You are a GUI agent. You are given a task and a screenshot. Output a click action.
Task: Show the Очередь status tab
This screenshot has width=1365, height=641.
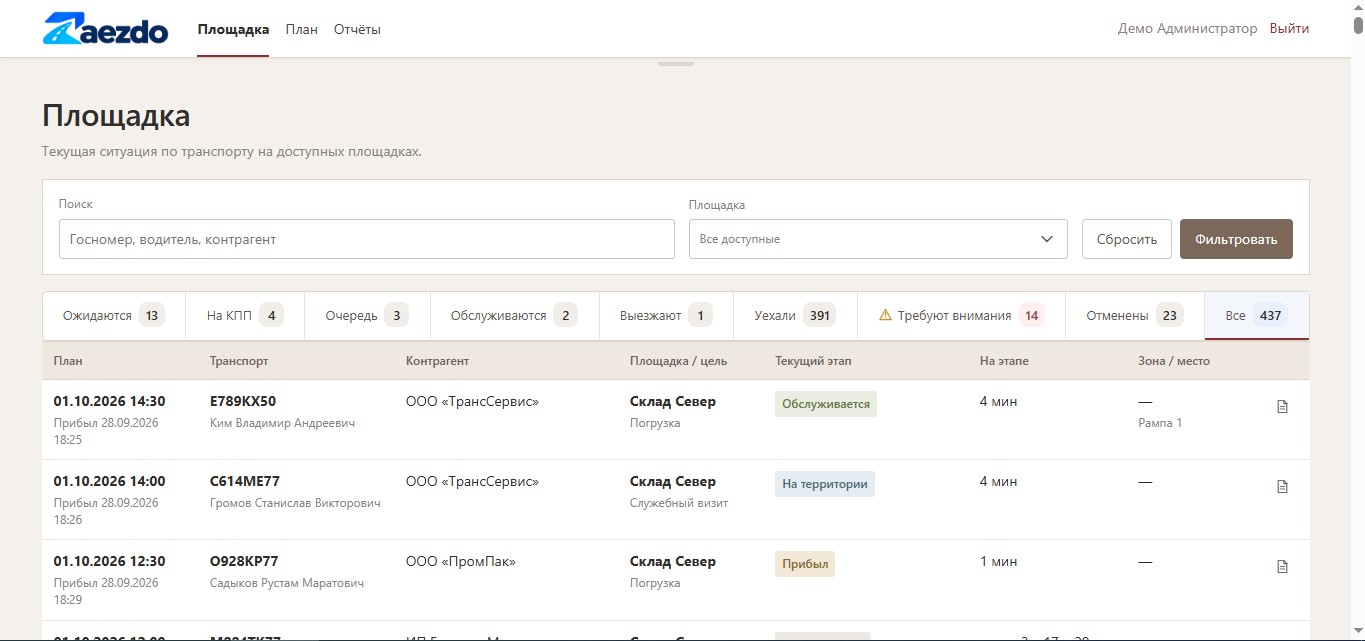[x=367, y=316]
